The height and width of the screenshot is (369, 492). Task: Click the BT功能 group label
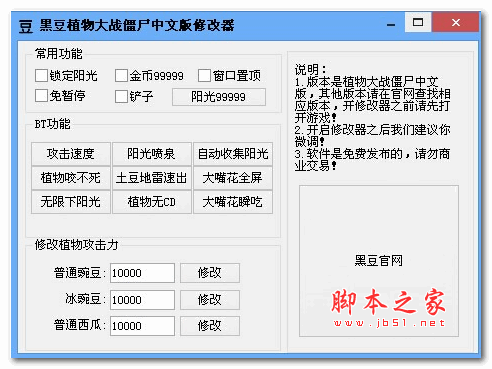point(53,124)
